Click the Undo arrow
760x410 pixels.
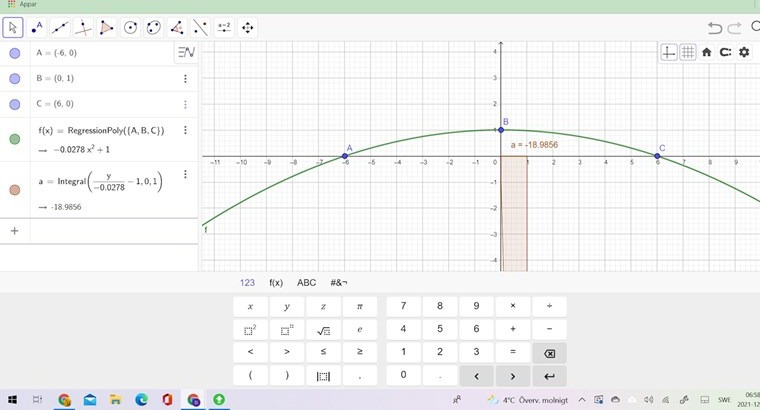(x=714, y=28)
